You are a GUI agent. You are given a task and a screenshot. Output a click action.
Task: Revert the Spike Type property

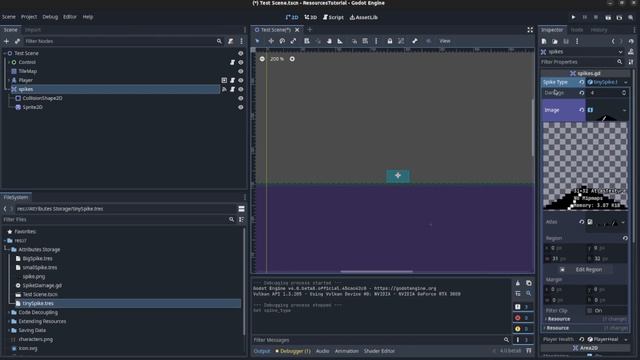click(582, 82)
